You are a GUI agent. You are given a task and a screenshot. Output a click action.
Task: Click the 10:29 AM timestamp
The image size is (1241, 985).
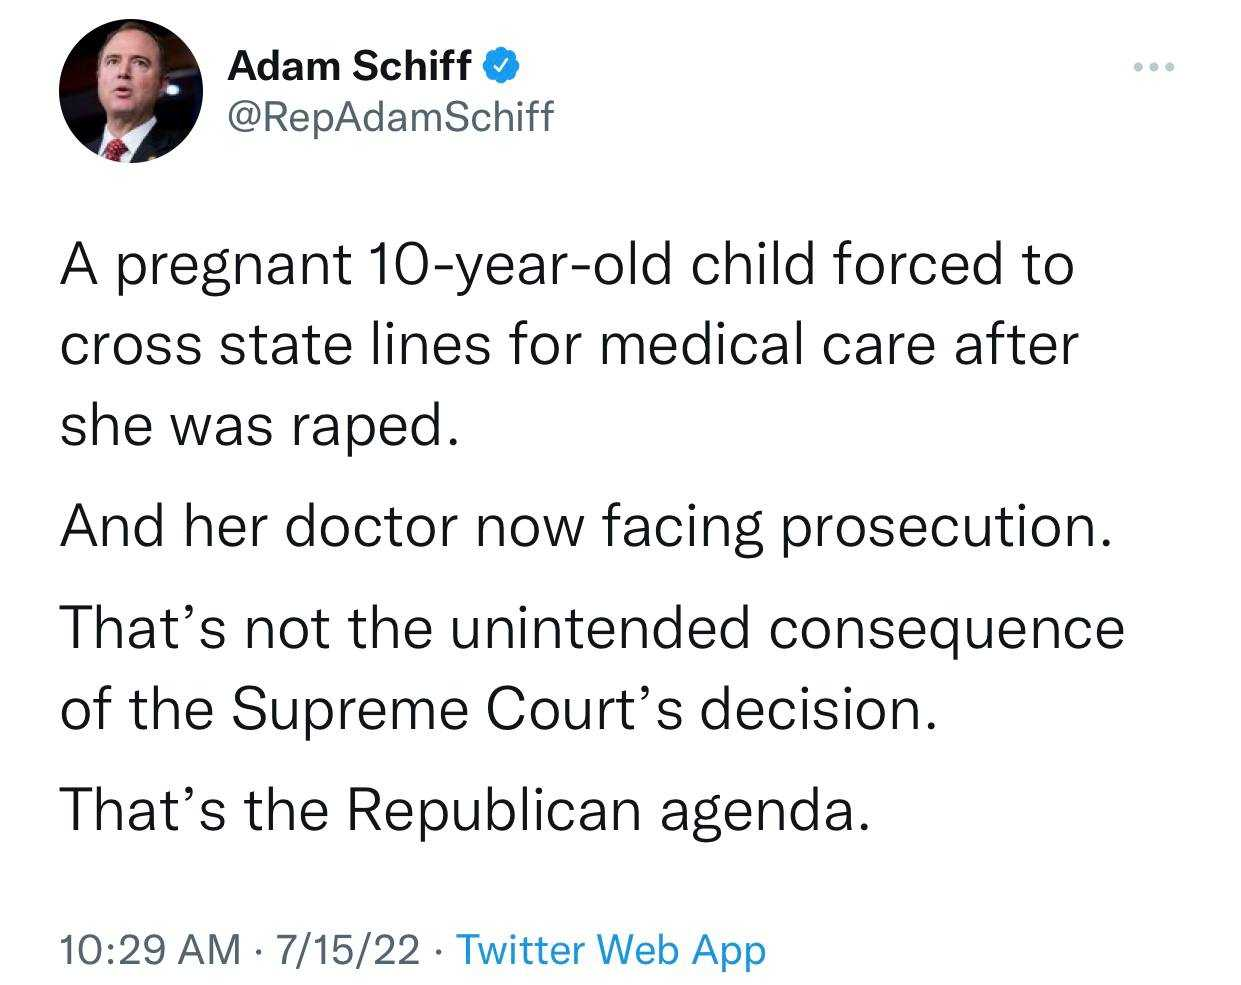click(150, 948)
